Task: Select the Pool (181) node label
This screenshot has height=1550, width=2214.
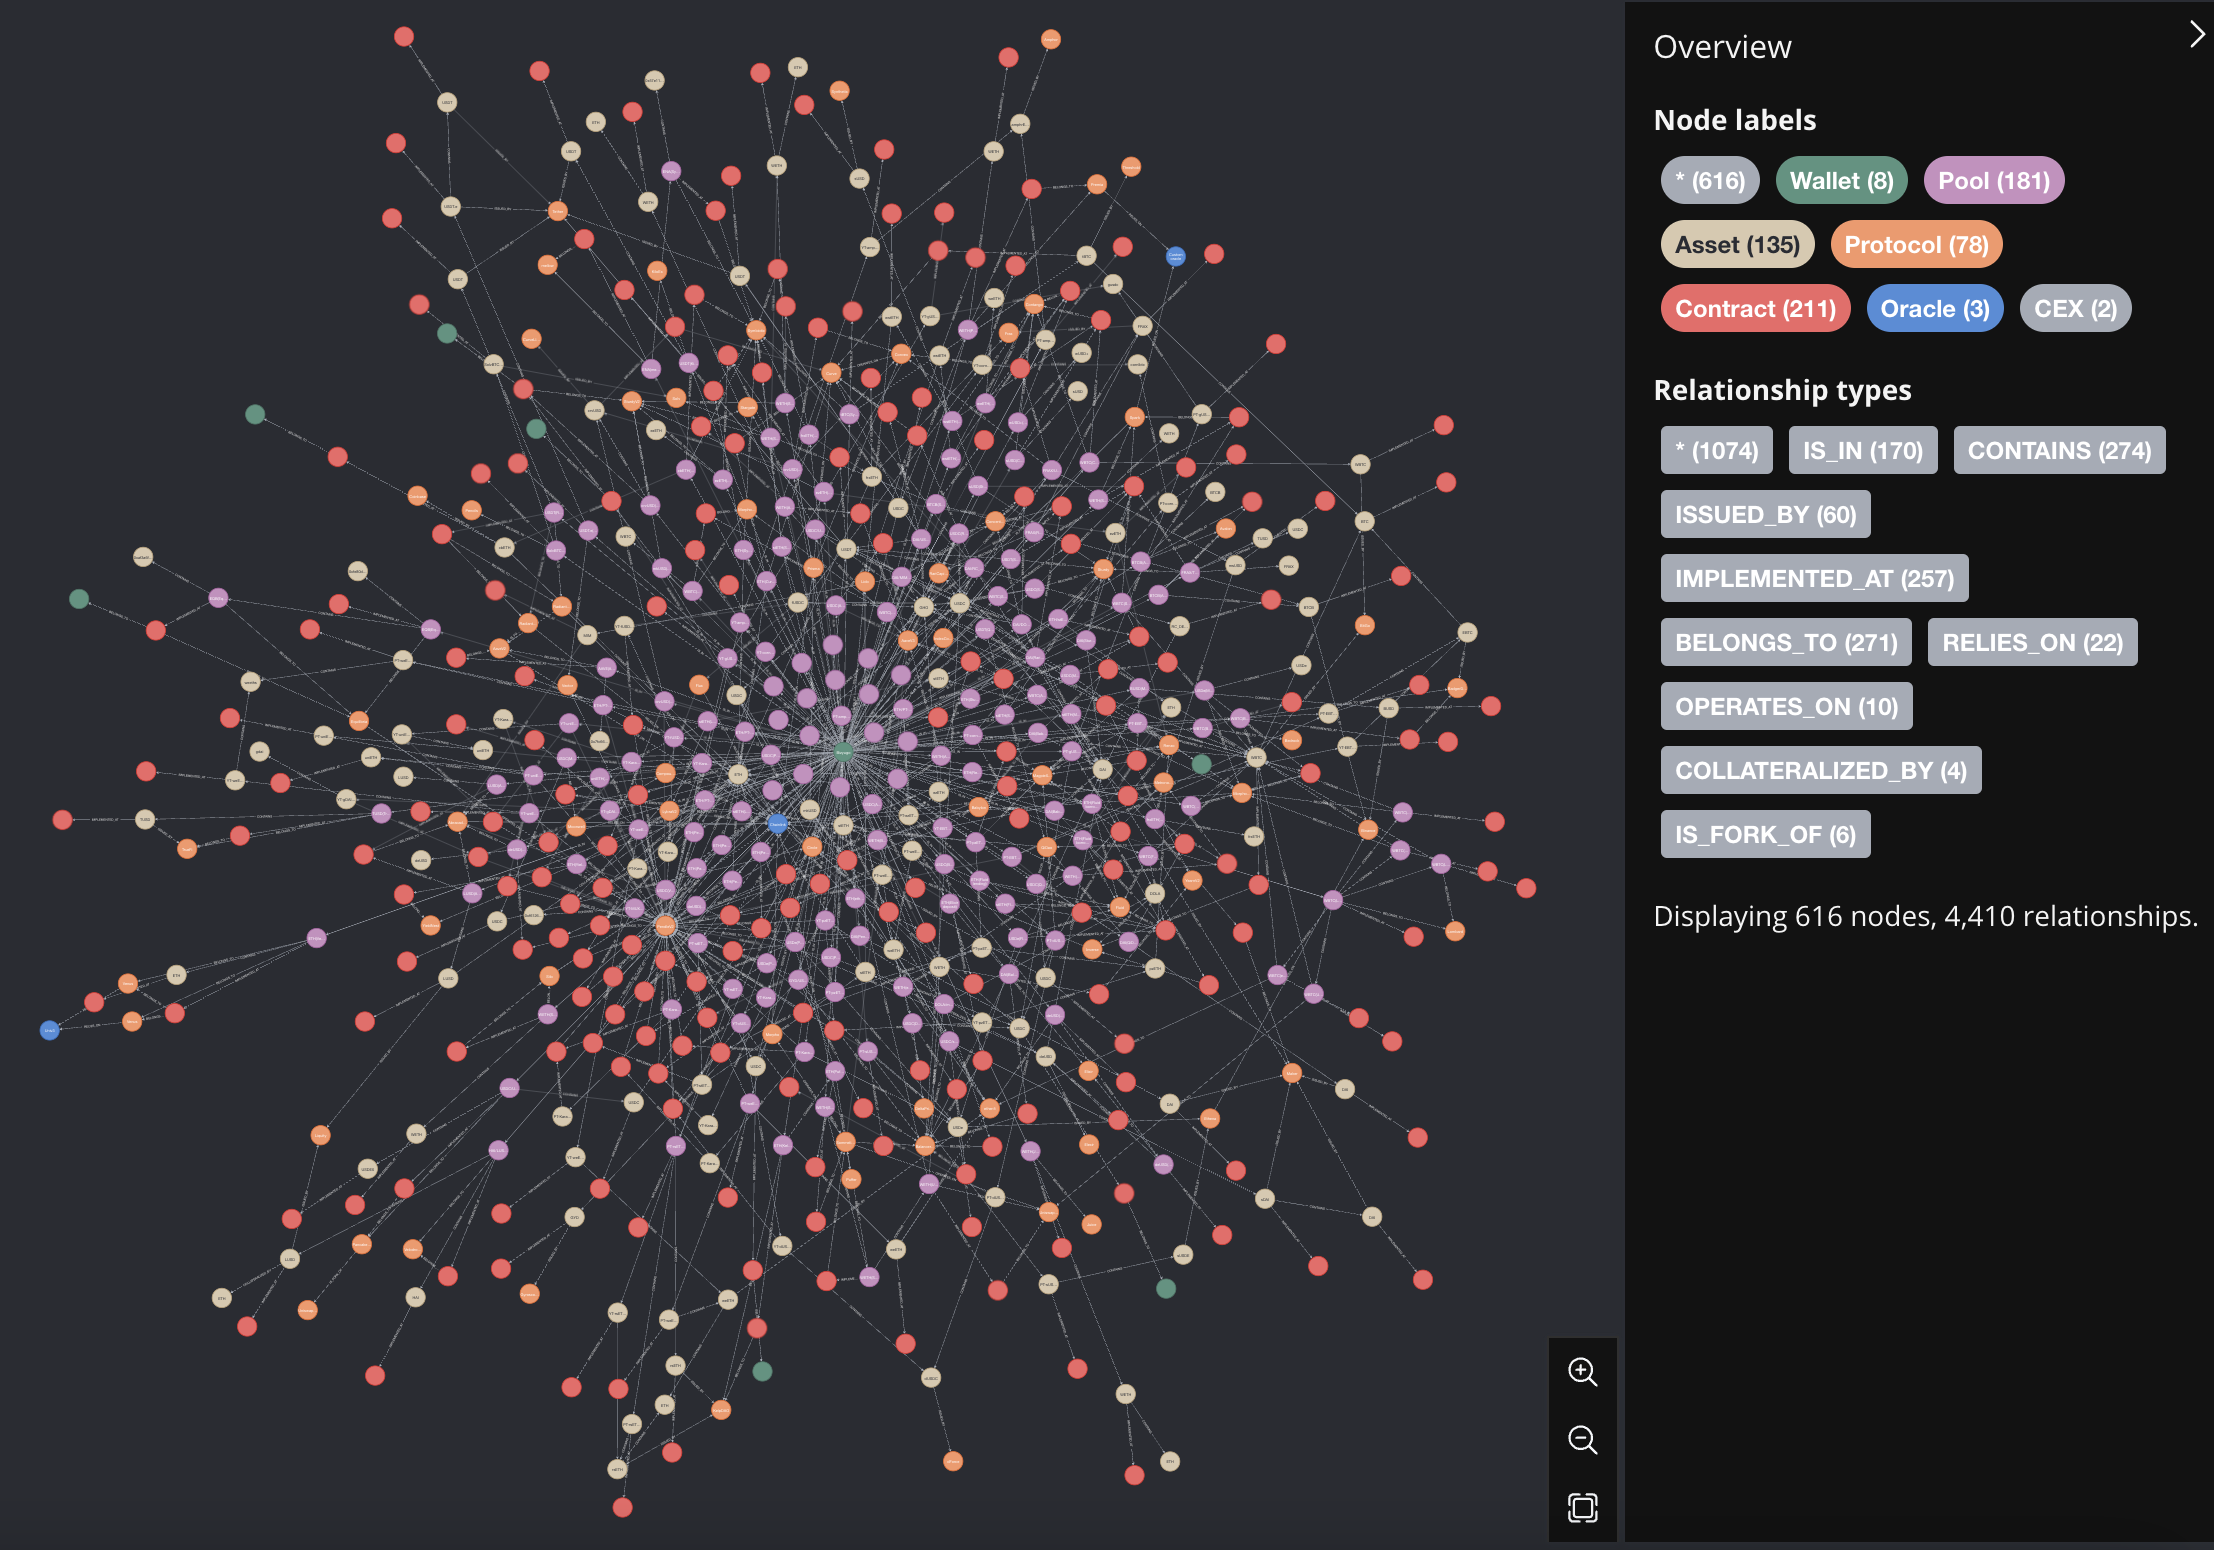Action: 1993,181
